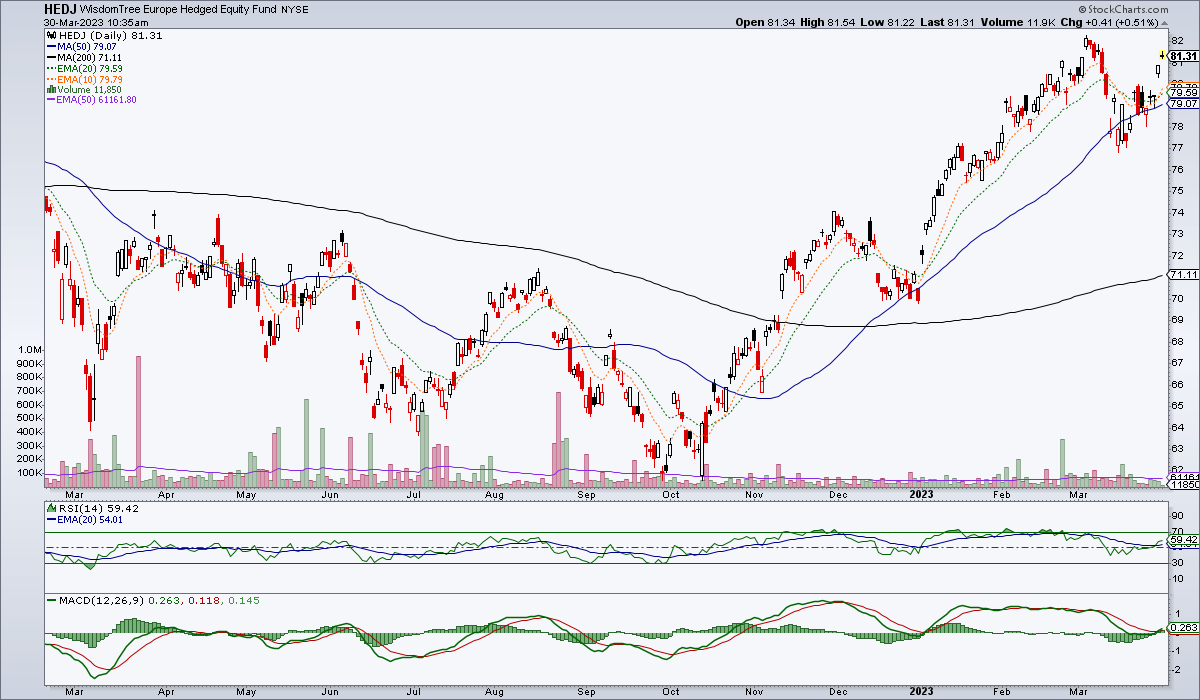
Task: Click the 79.07 blue price tag
Action: [1183, 103]
